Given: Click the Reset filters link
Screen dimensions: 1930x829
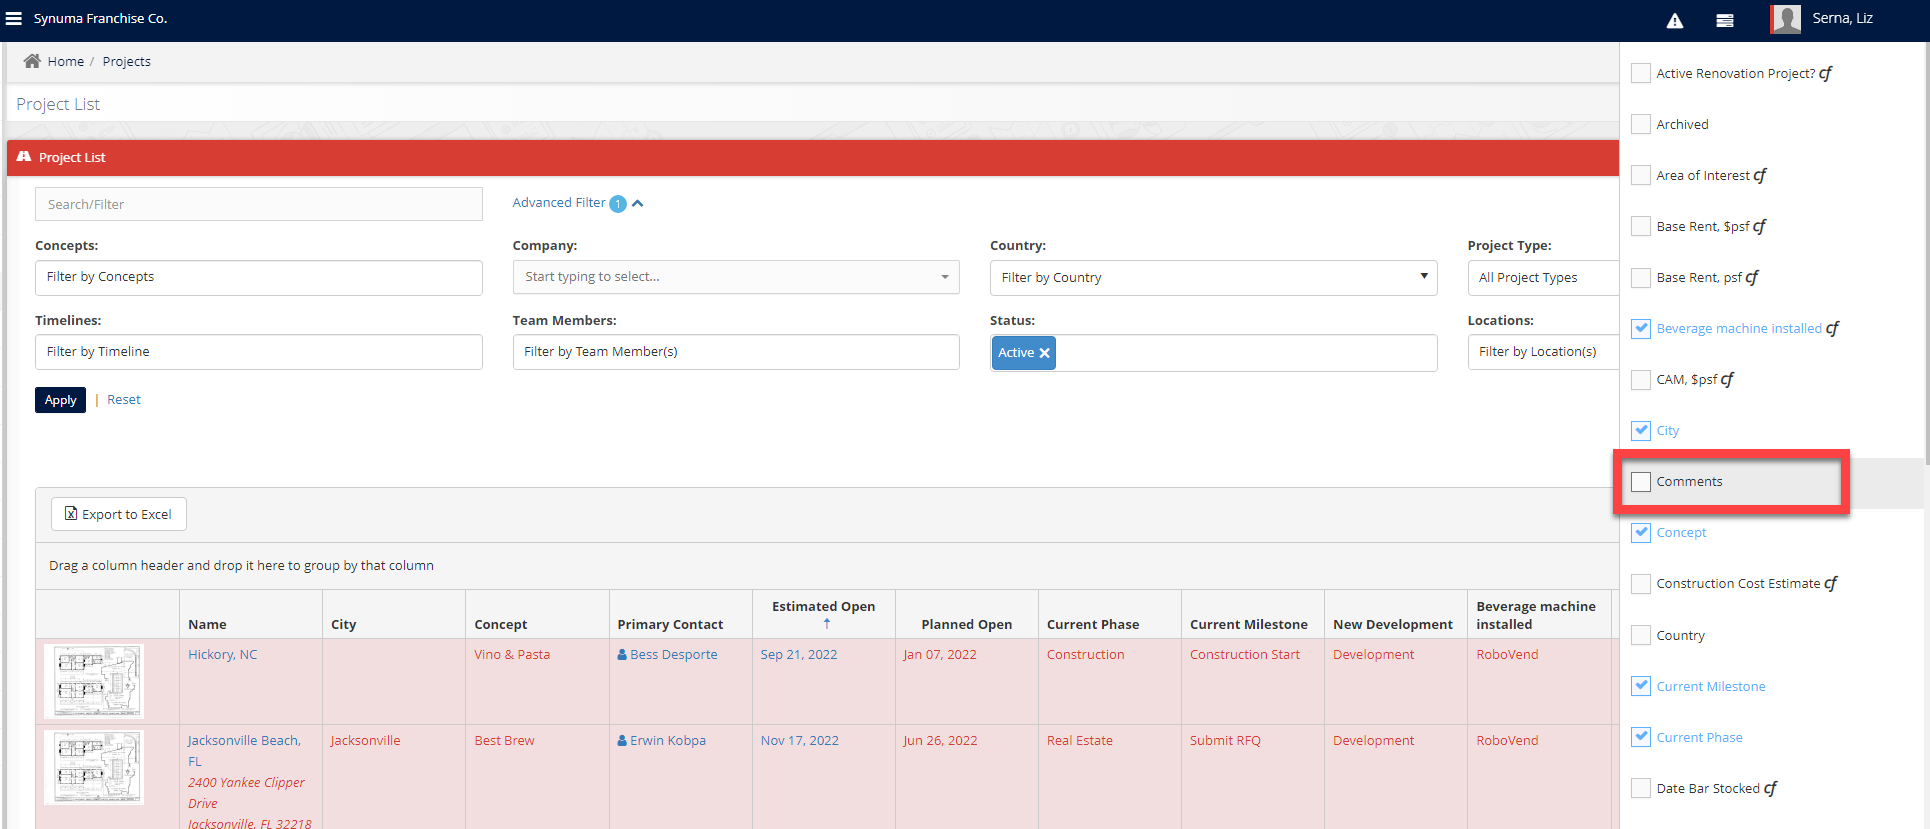Looking at the screenshot, I should click(x=124, y=400).
